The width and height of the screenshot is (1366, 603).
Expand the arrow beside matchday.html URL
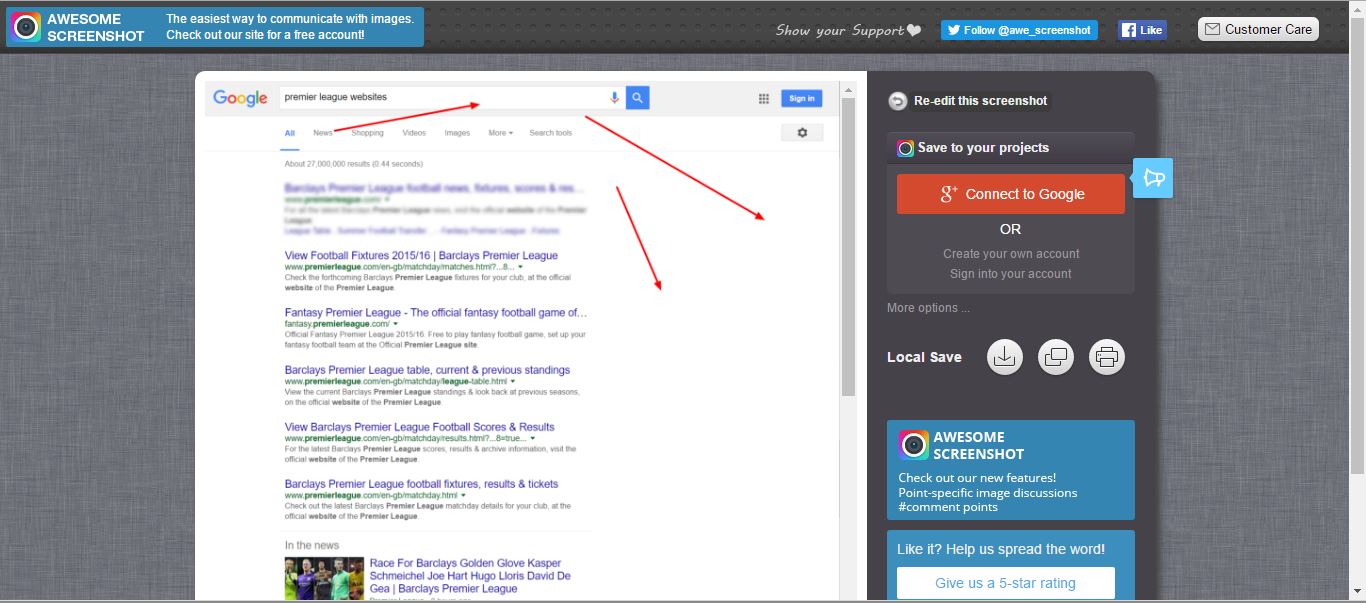(465, 496)
